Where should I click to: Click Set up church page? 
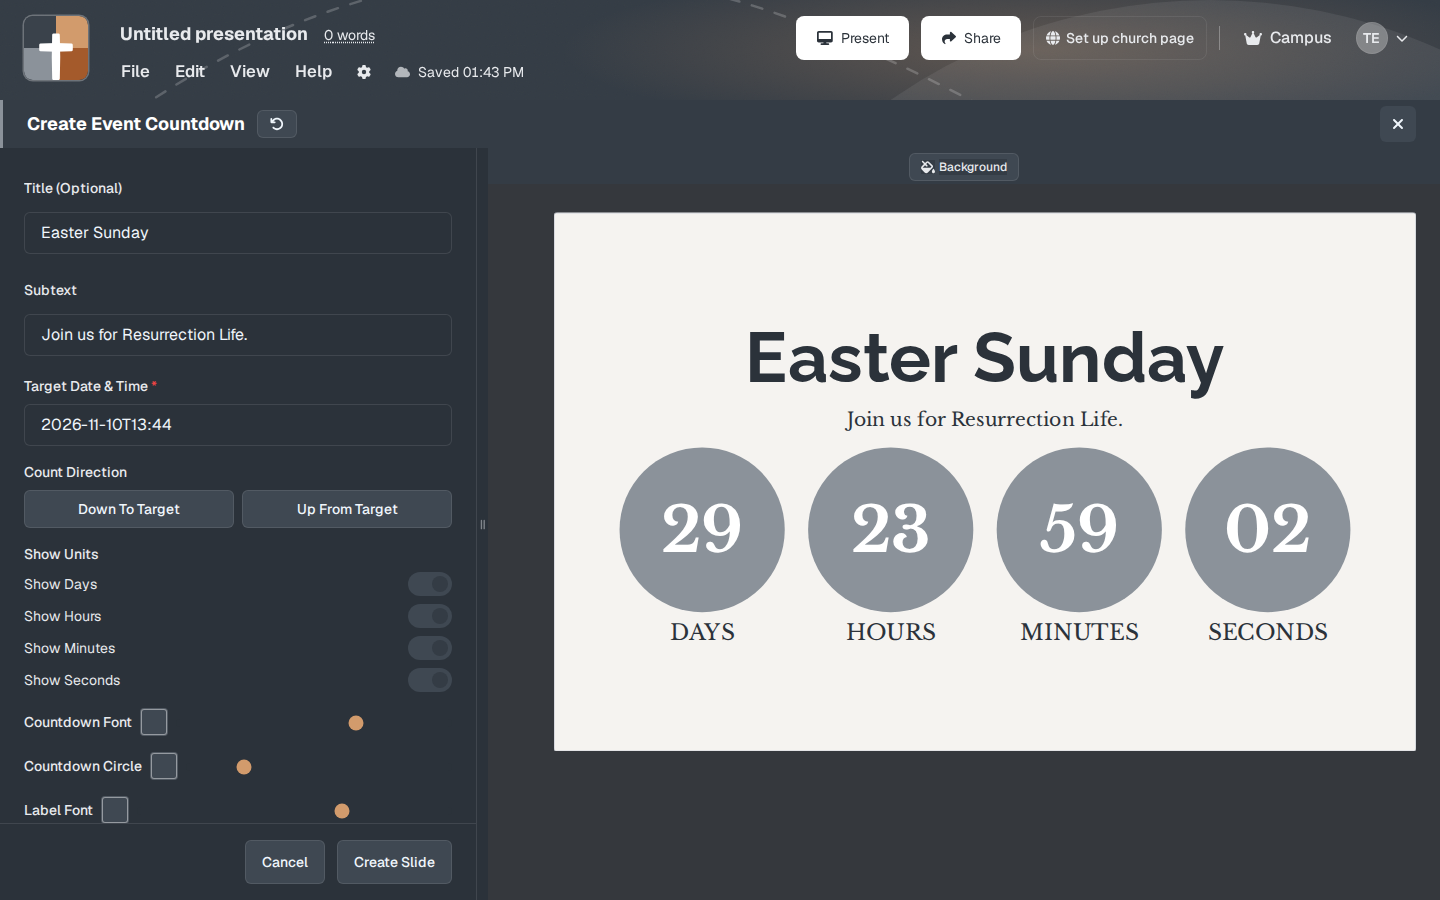[x=1120, y=38]
